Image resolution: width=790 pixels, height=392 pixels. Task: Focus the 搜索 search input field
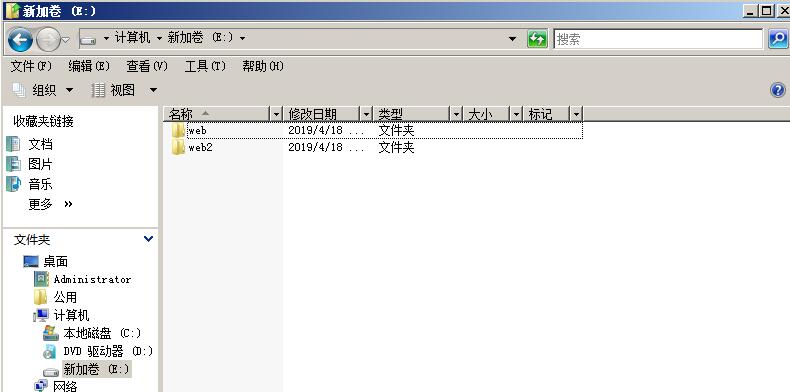pyautogui.click(x=658, y=39)
